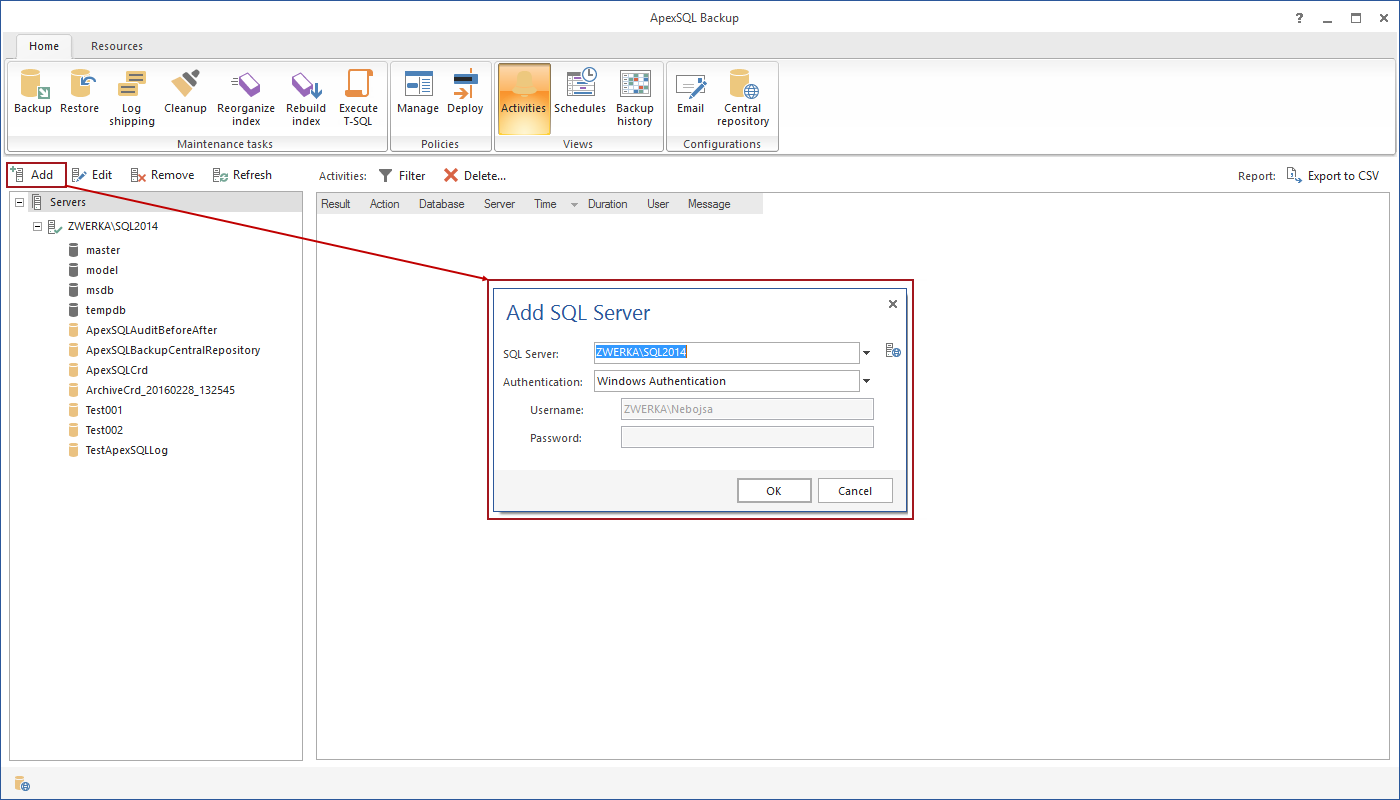Open the Authentication dropdown arrow
The width and height of the screenshot is (1400, 800).
[x=866, y=381]
